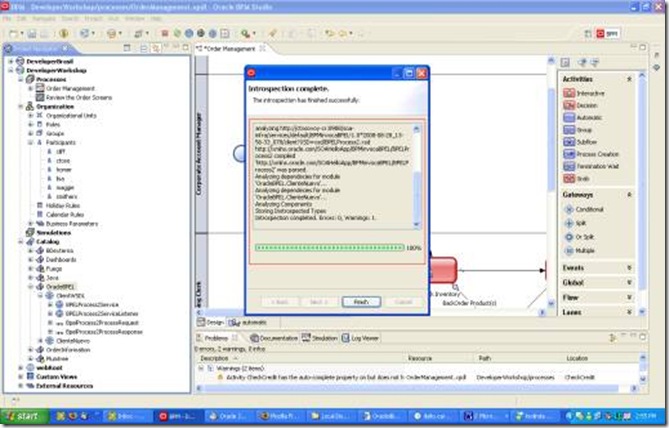Click the Collapse All icon in navigator
This screenshot has width=669, height=428.
coord(144,48)
